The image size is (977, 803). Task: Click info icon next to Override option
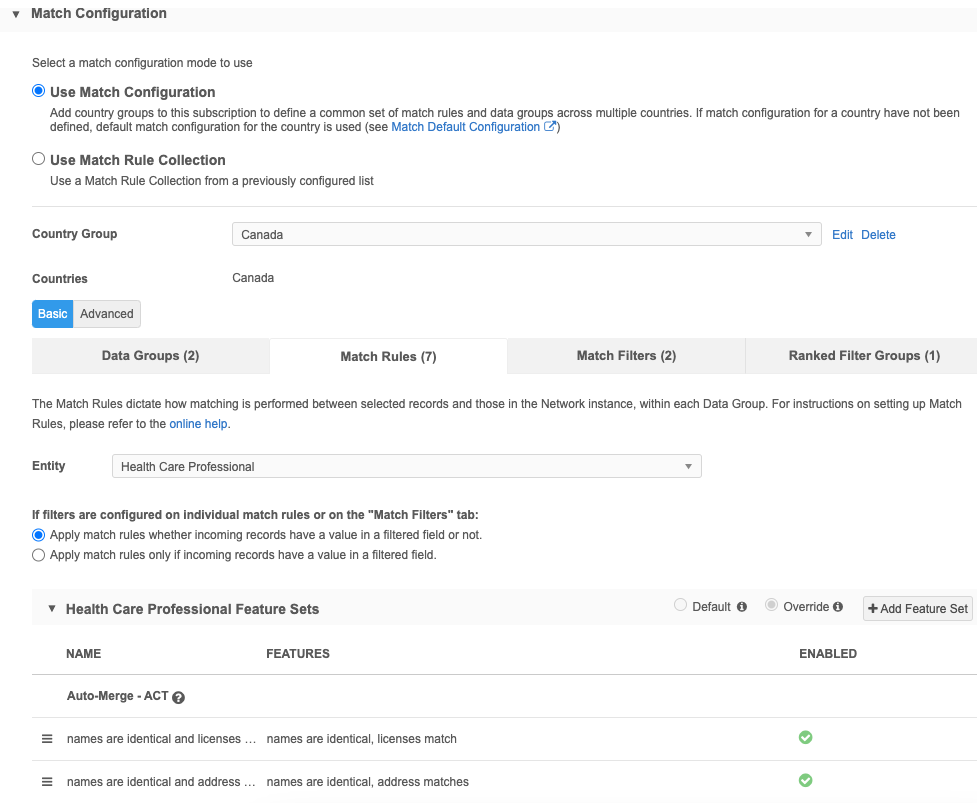(837, 607)
